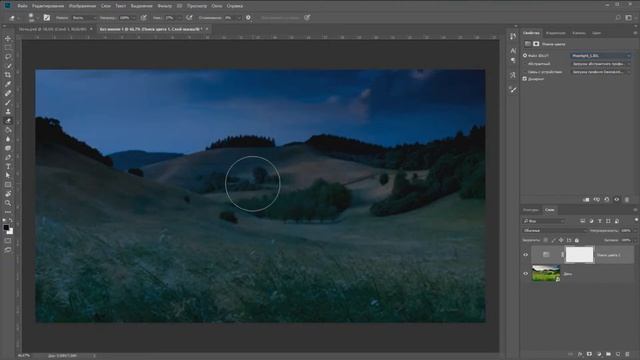Click the layer mask thumbnail of Поиск цвета 1
Viewport: 640px width, 360px height.
point(579,255)
